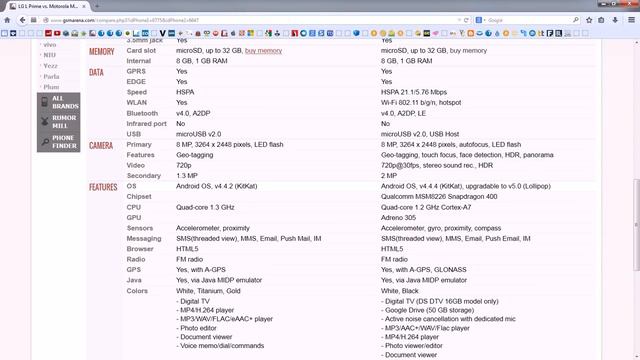Select 'White, Titanium, Gold' colors value
Image resolution: width=640 pixels, height=360 pixels.
pos(208,291)
